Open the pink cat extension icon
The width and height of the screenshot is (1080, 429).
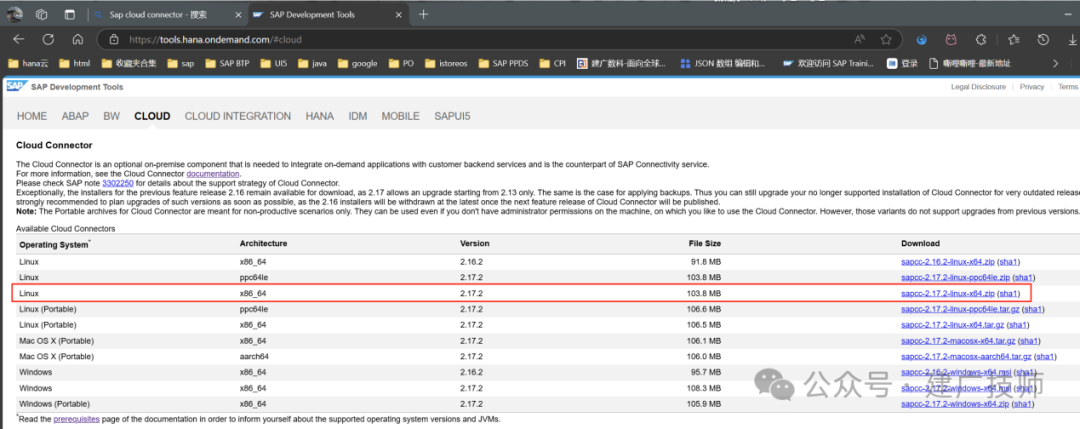click(951, 39)
